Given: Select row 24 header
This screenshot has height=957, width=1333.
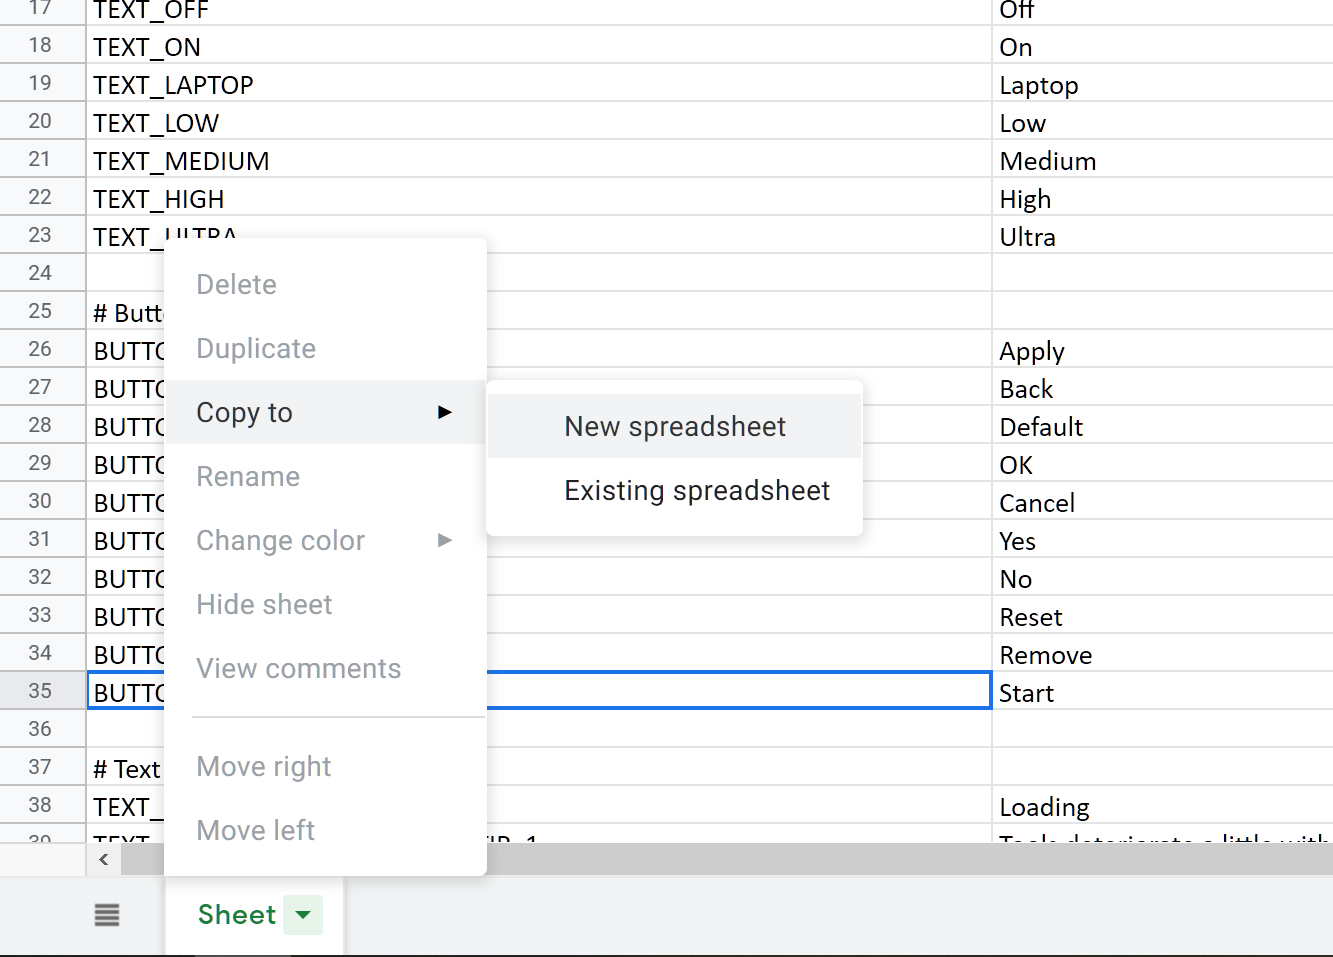Looking at the screenshot, I should [x=40, y=273].
